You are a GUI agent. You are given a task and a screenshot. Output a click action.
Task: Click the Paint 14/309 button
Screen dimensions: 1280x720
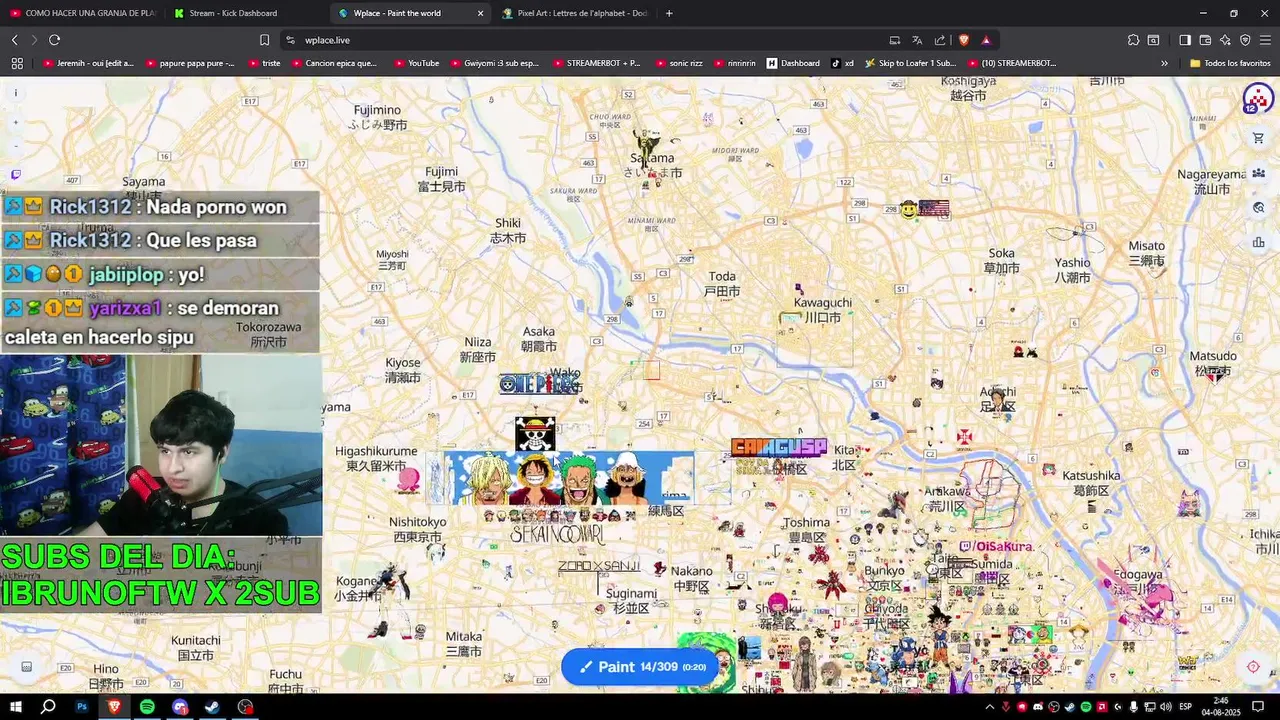(640, 667)
